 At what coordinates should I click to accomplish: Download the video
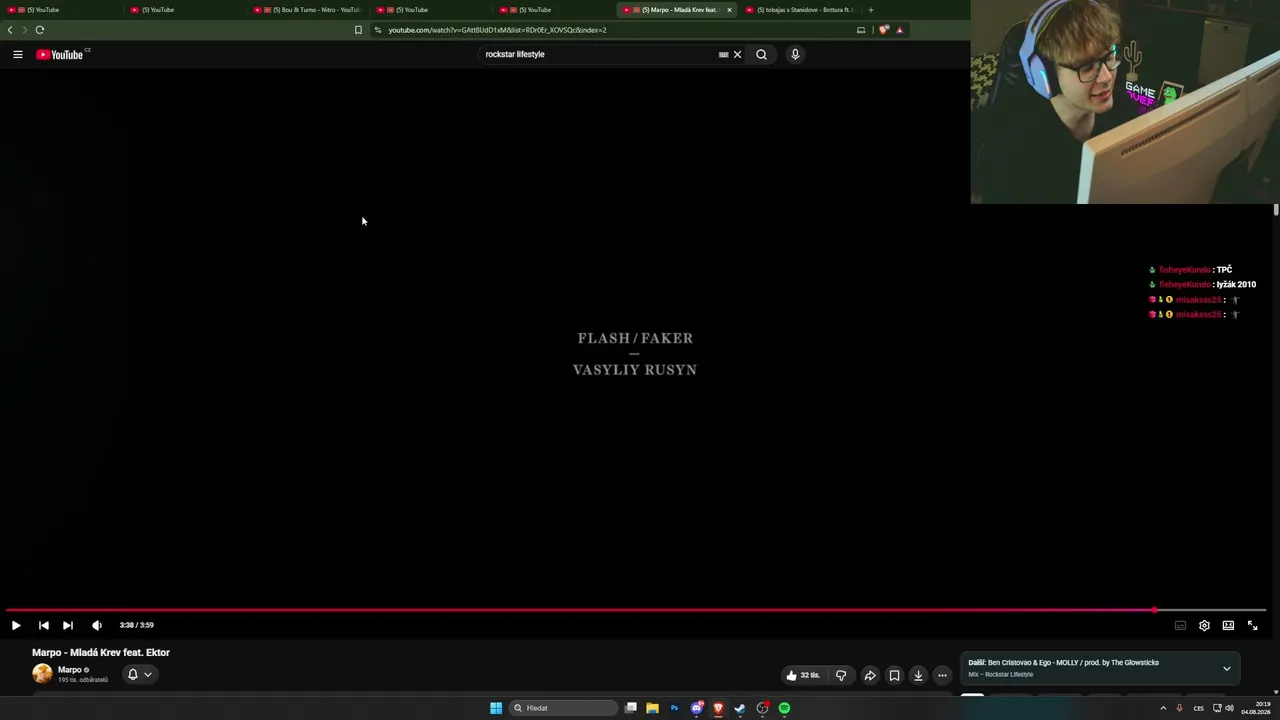tap(918, 675)
